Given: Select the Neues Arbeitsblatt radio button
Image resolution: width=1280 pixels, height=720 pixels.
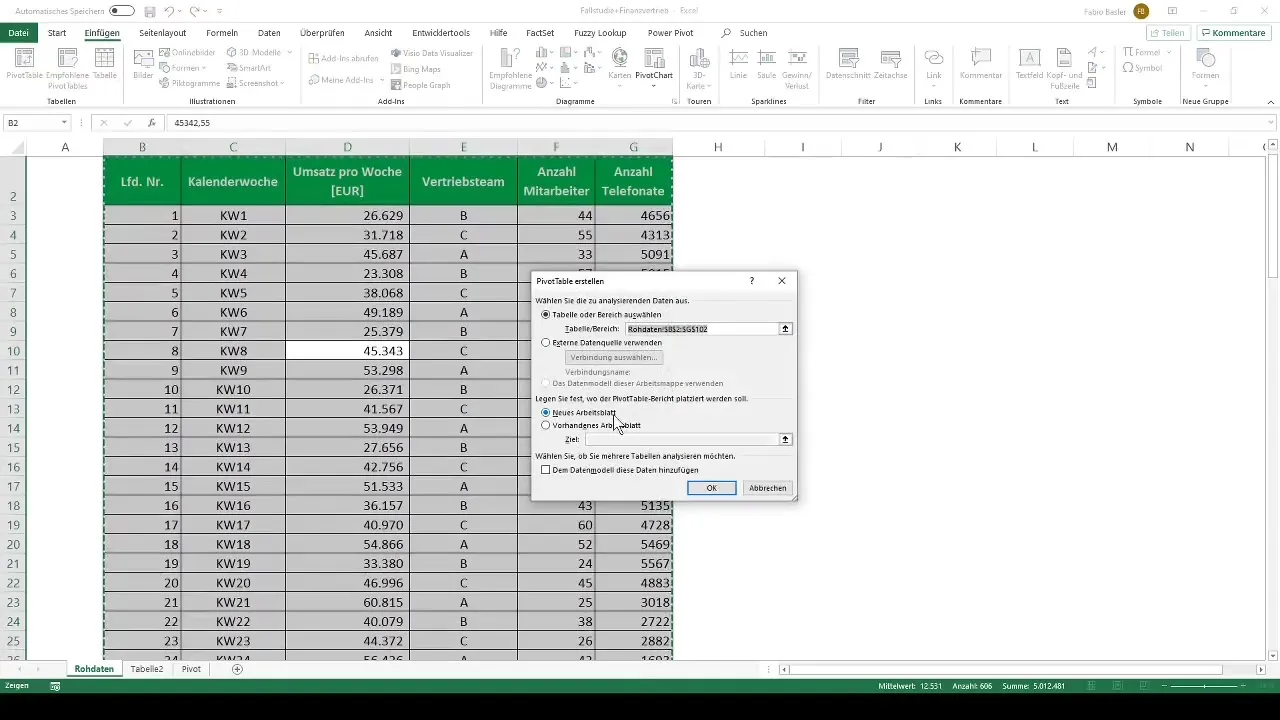Looking at the screenshot, I should 545,412.
